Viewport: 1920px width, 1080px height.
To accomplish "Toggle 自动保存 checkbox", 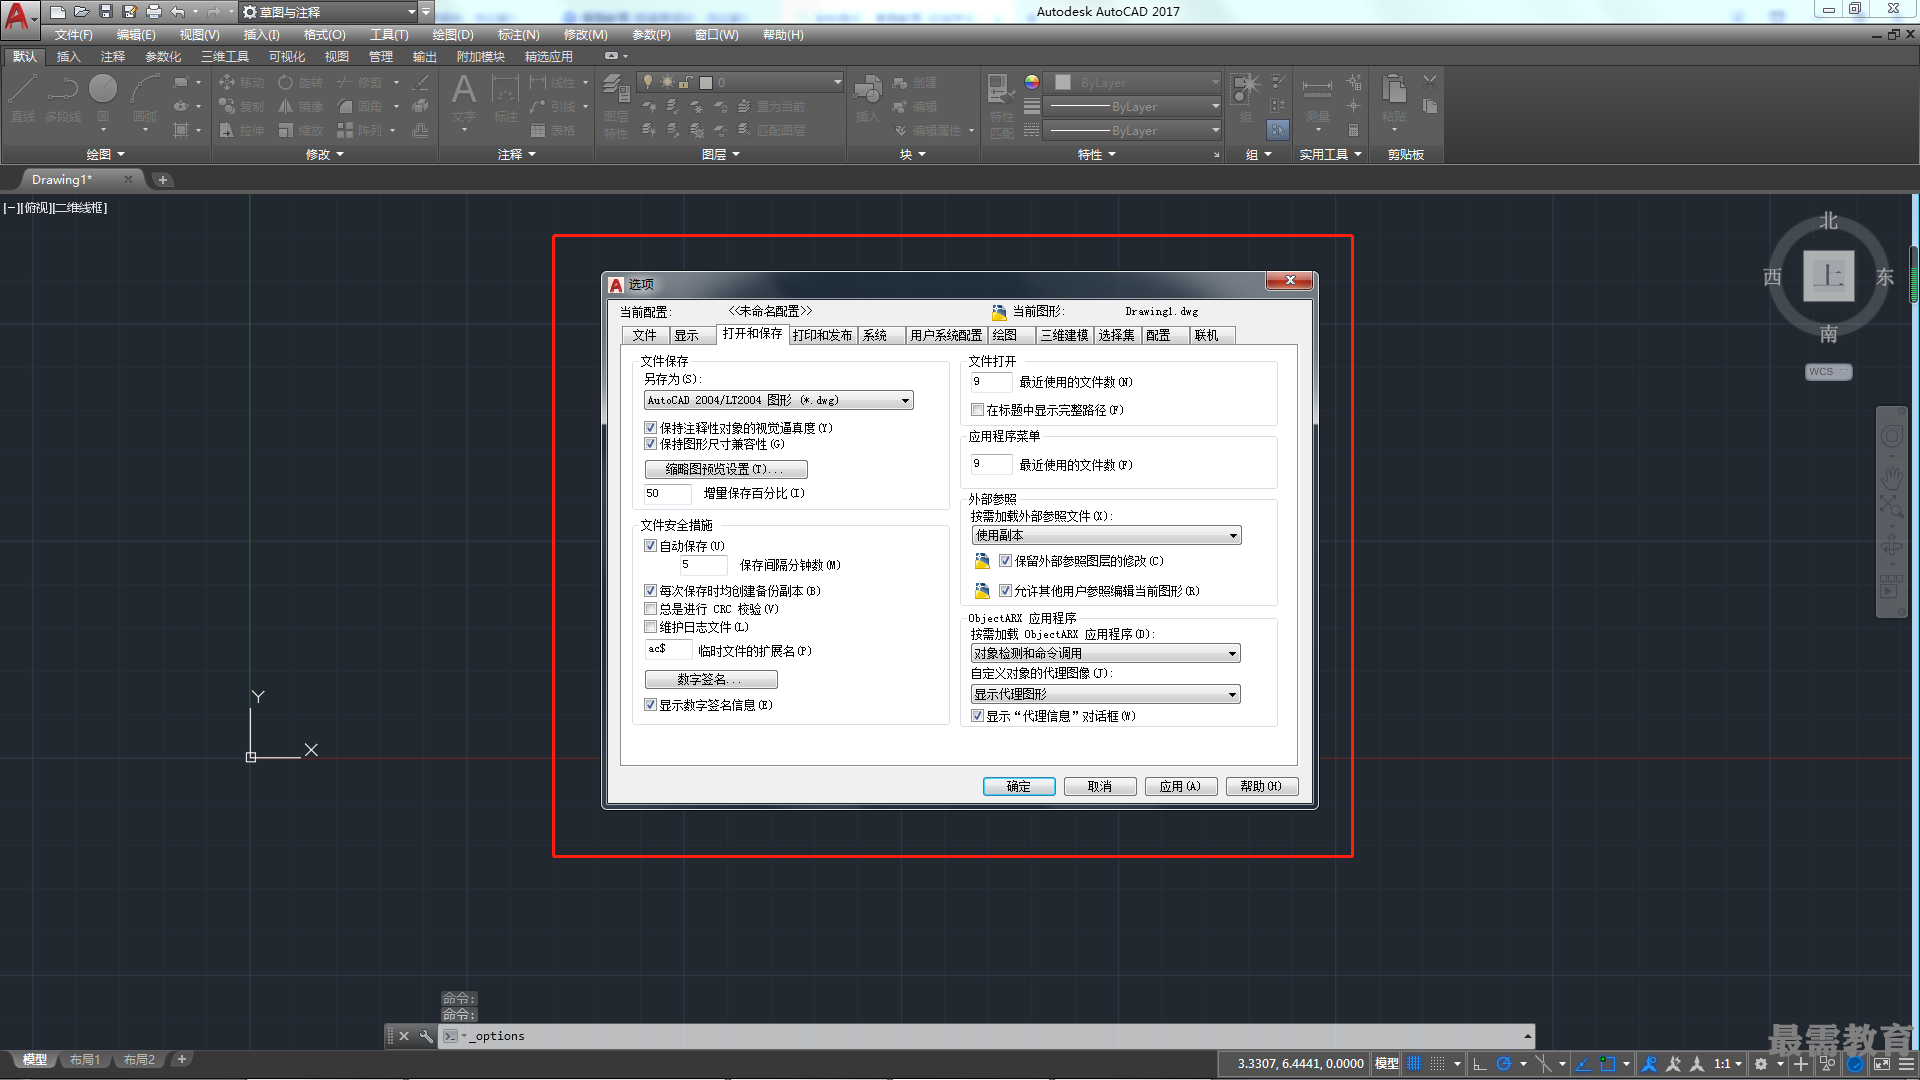I will coord(650,546).
